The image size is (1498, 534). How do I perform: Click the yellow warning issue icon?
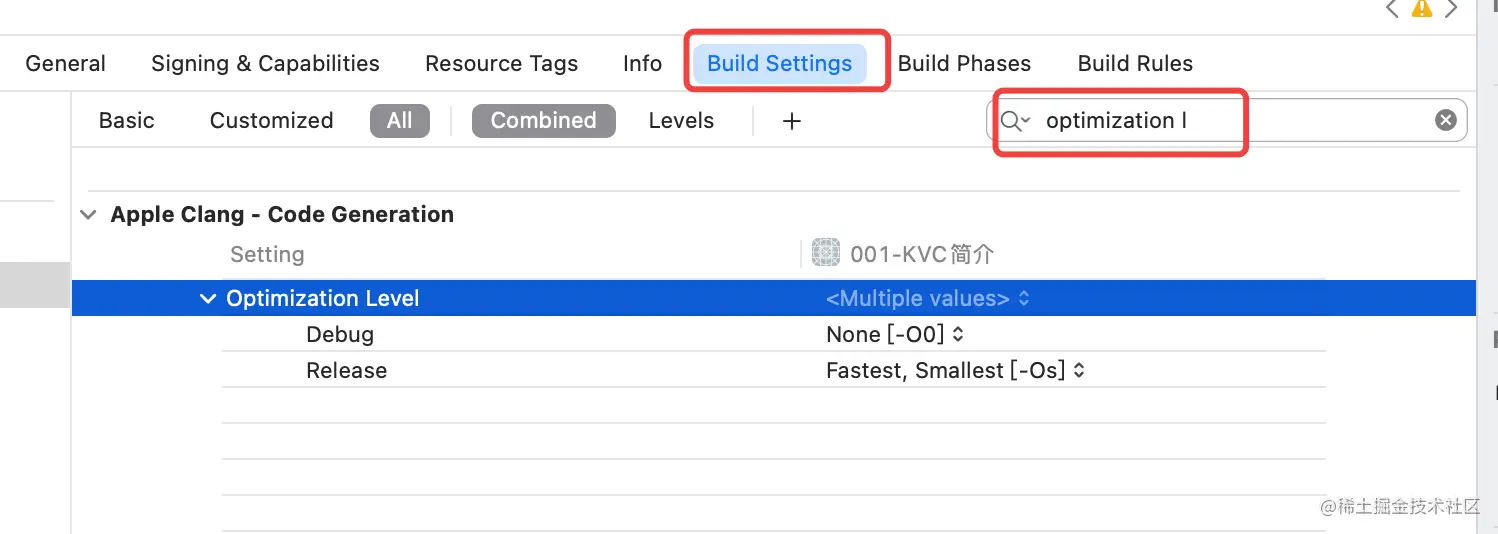click(x=1421, y=8)
